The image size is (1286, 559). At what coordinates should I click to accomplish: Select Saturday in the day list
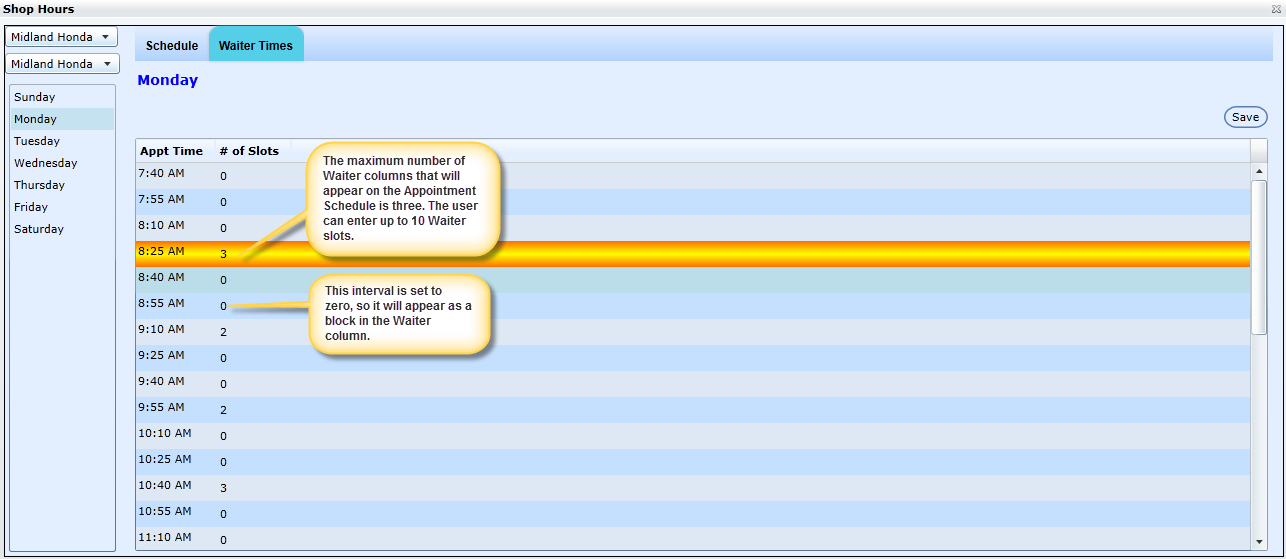tap(39, 229)
